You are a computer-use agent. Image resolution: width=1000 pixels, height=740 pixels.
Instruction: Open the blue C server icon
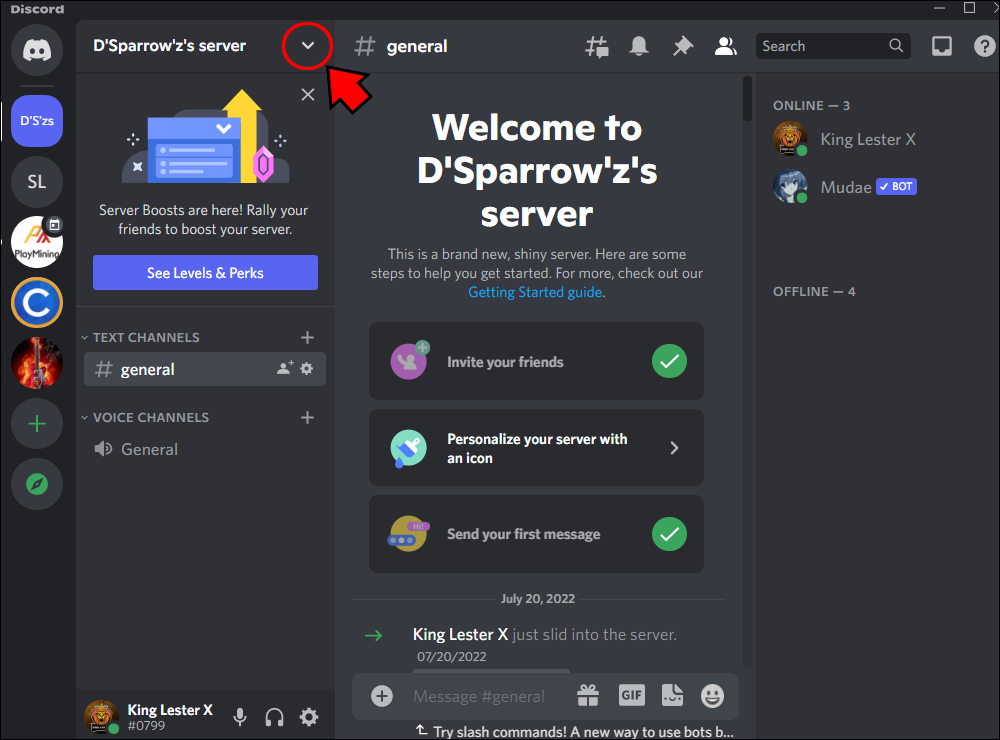(x=37, y=302)
